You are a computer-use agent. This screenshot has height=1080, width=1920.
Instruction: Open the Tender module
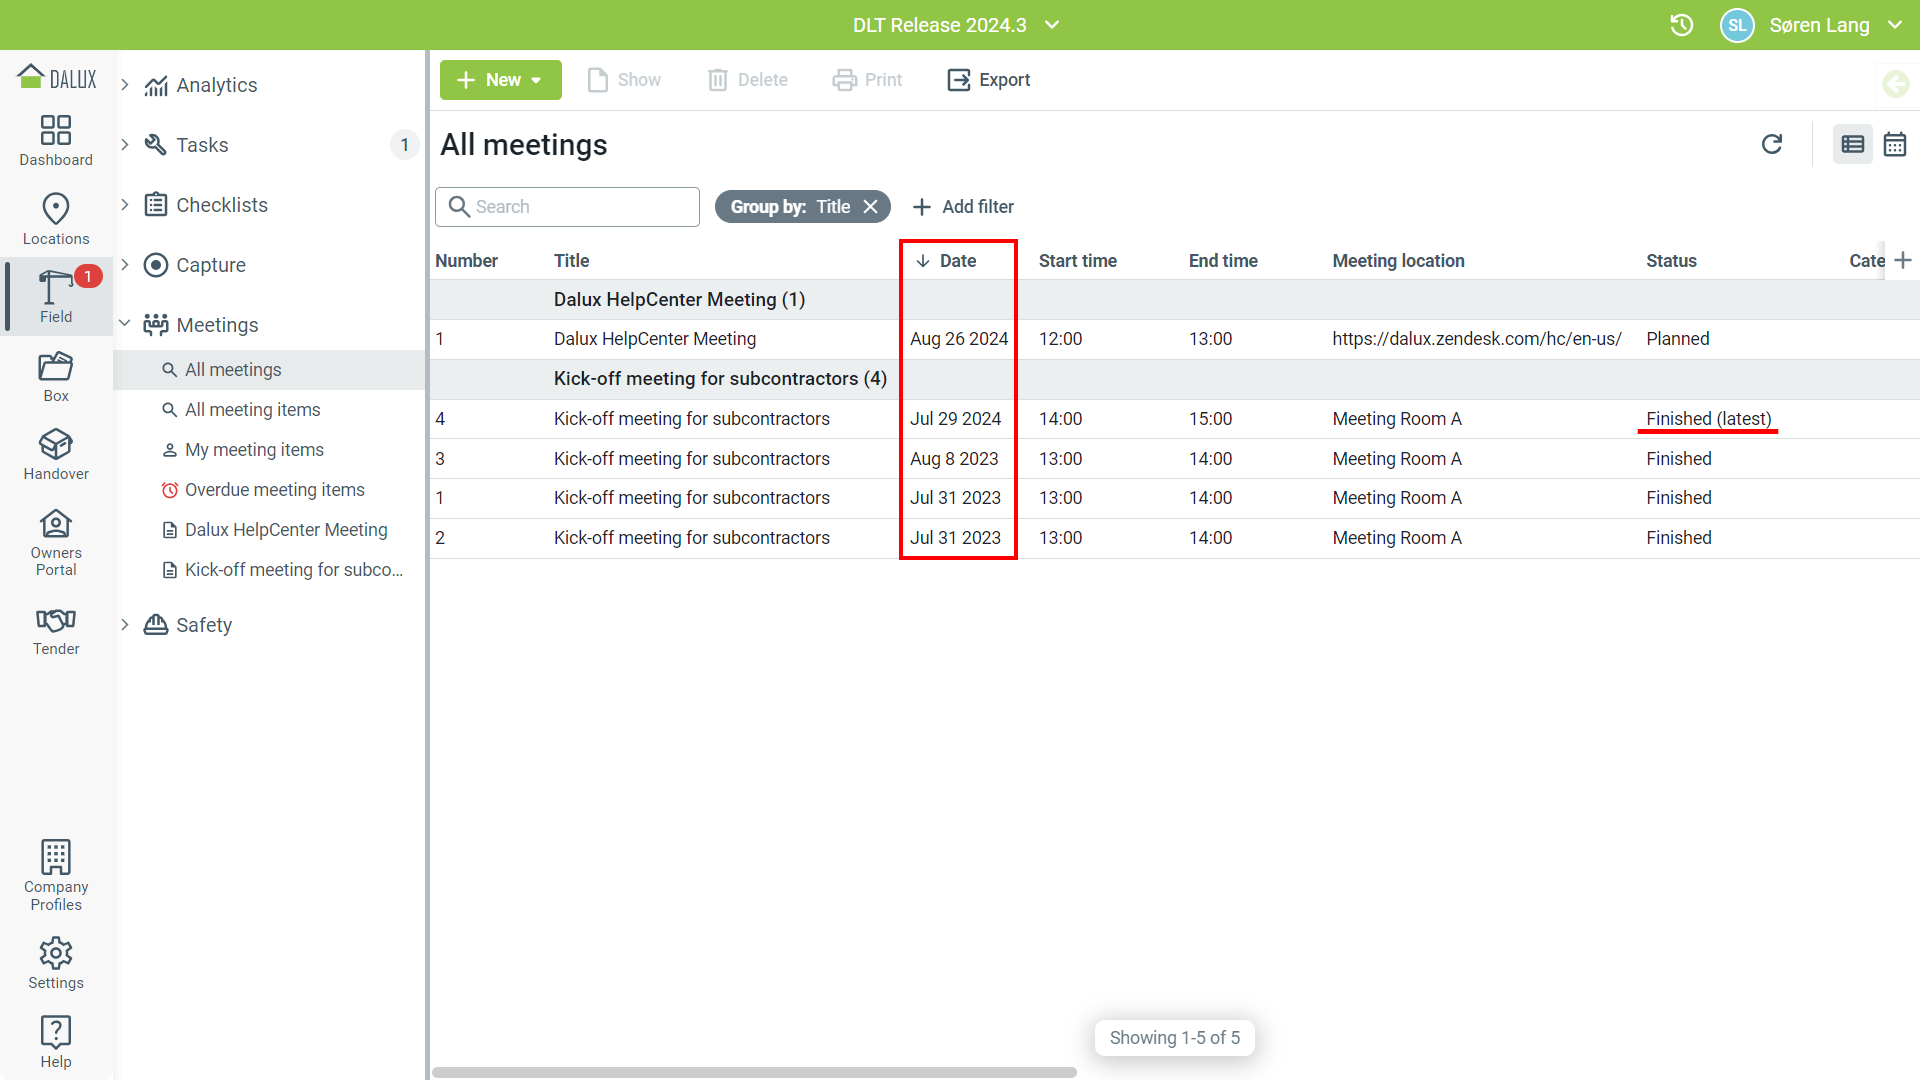pyautogui.click(x=56, y=631)
